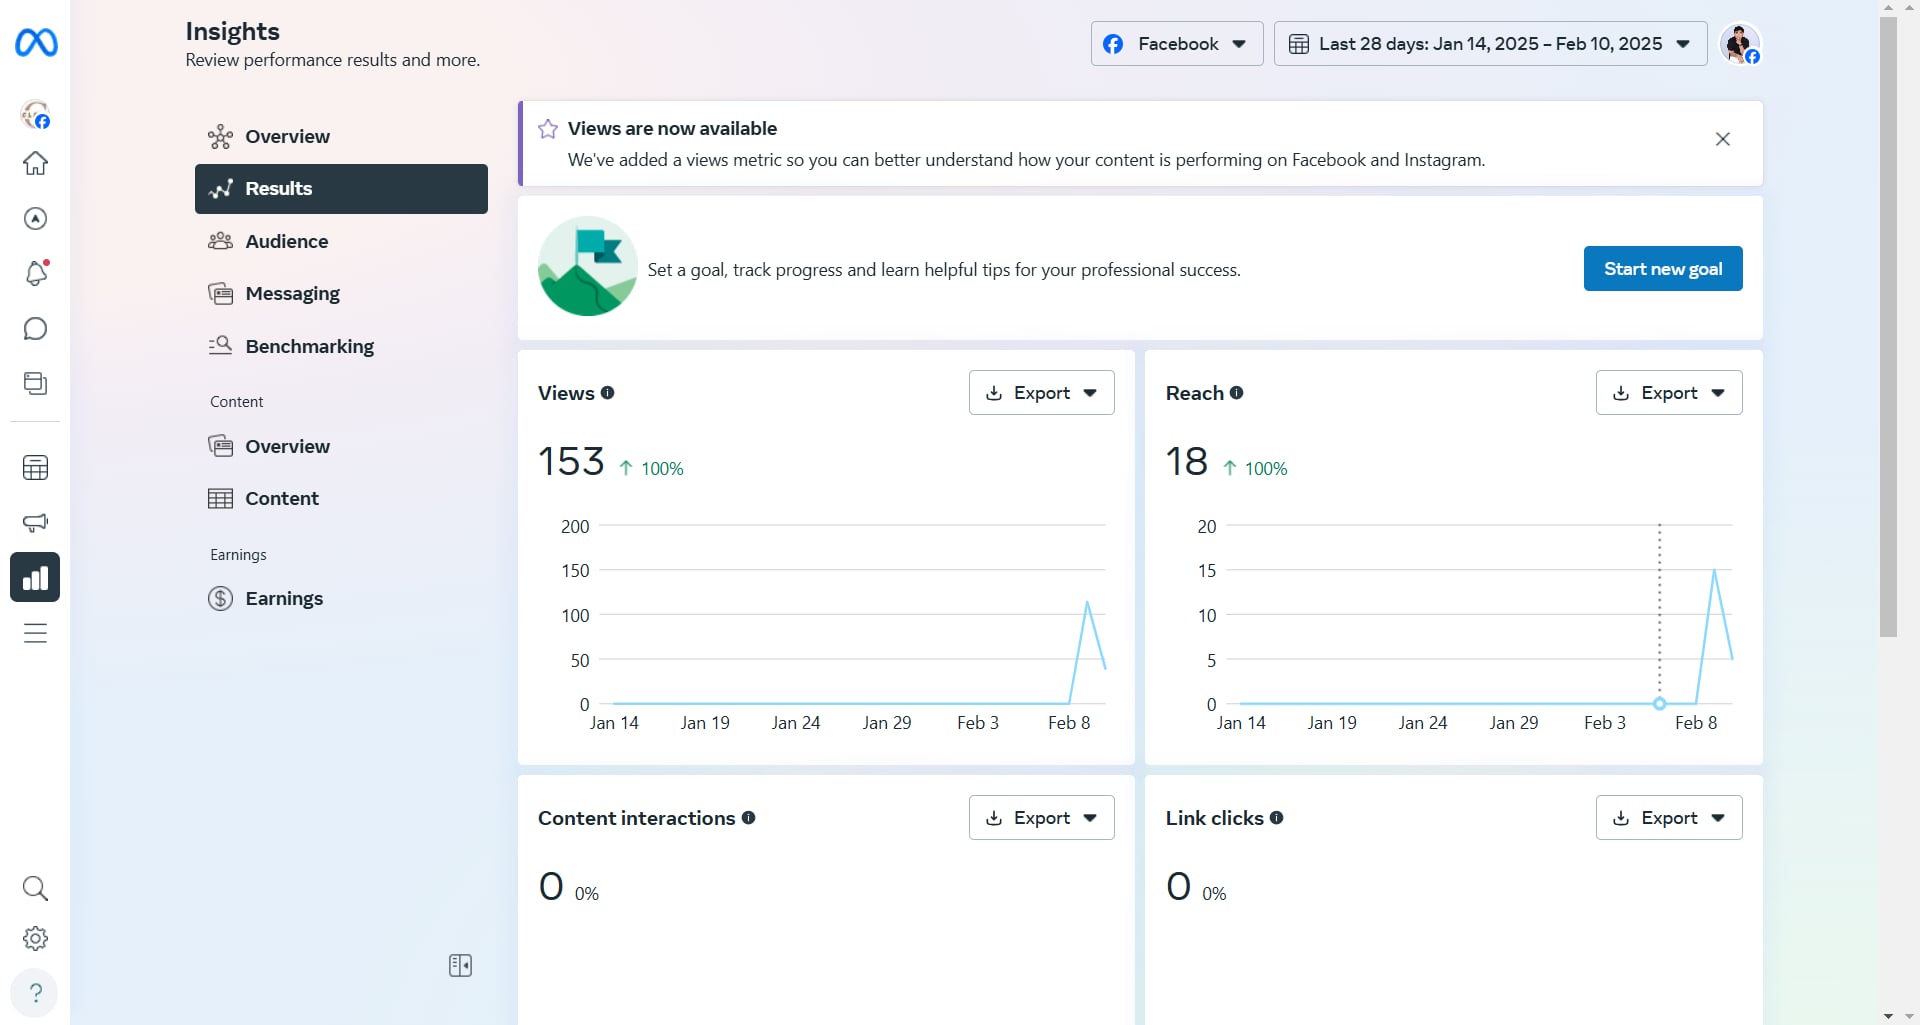Click info icon next to Views
This screenshot has width=1920, height=1025.
pyautogui.click(x=607, y=393)
